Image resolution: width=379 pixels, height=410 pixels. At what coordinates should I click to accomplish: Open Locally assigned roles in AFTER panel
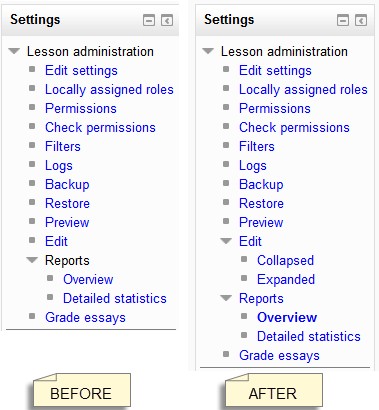coord(303,90)
